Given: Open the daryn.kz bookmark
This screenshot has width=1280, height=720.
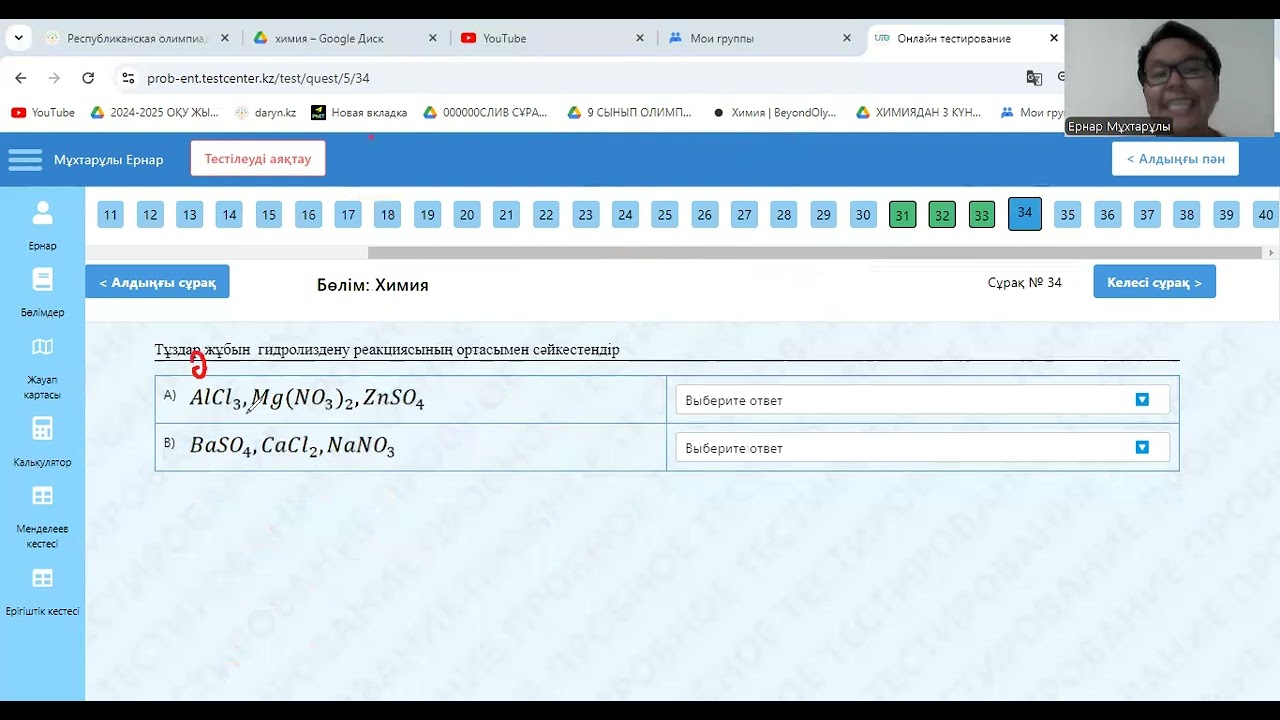Looking at the screenshot, I should pos(265,113).
